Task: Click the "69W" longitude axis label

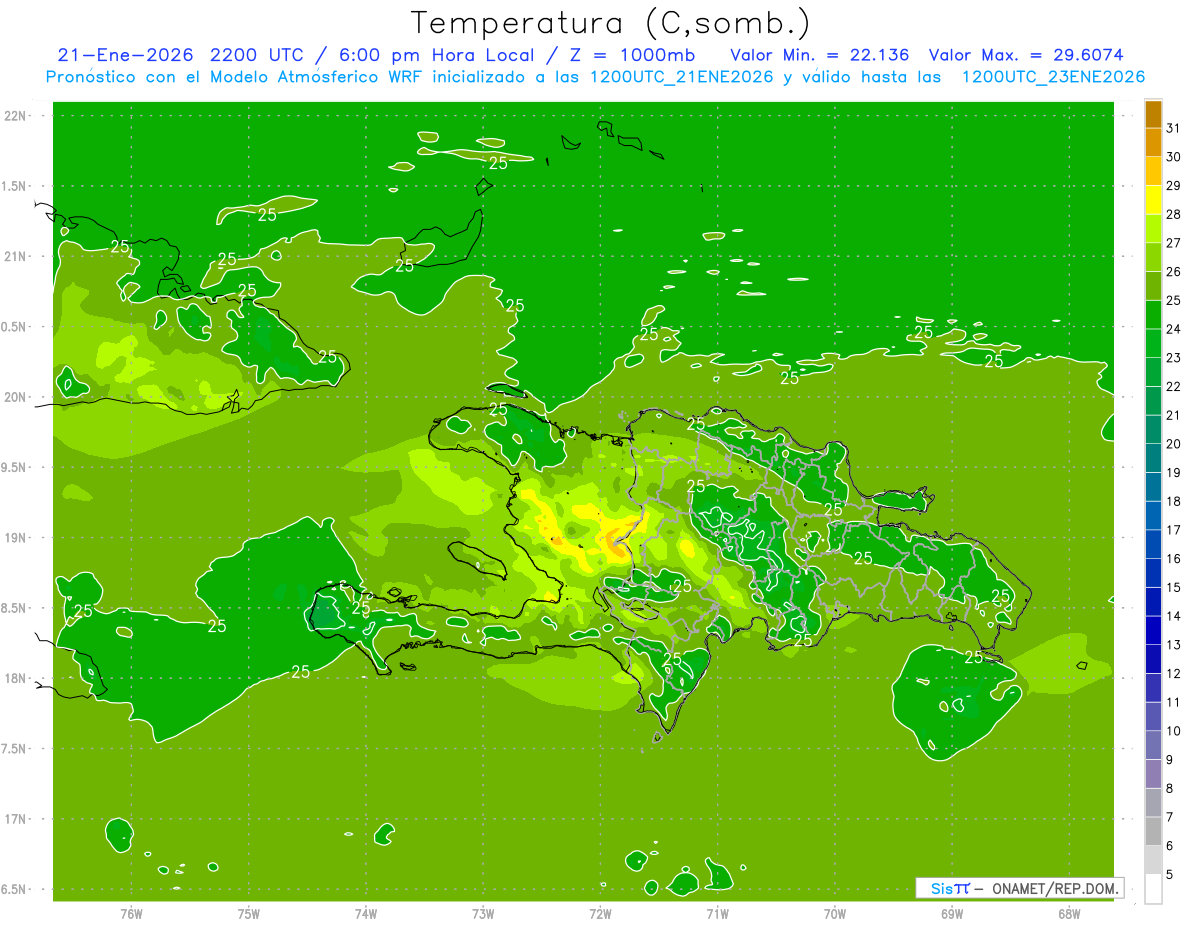Action: 951,913
